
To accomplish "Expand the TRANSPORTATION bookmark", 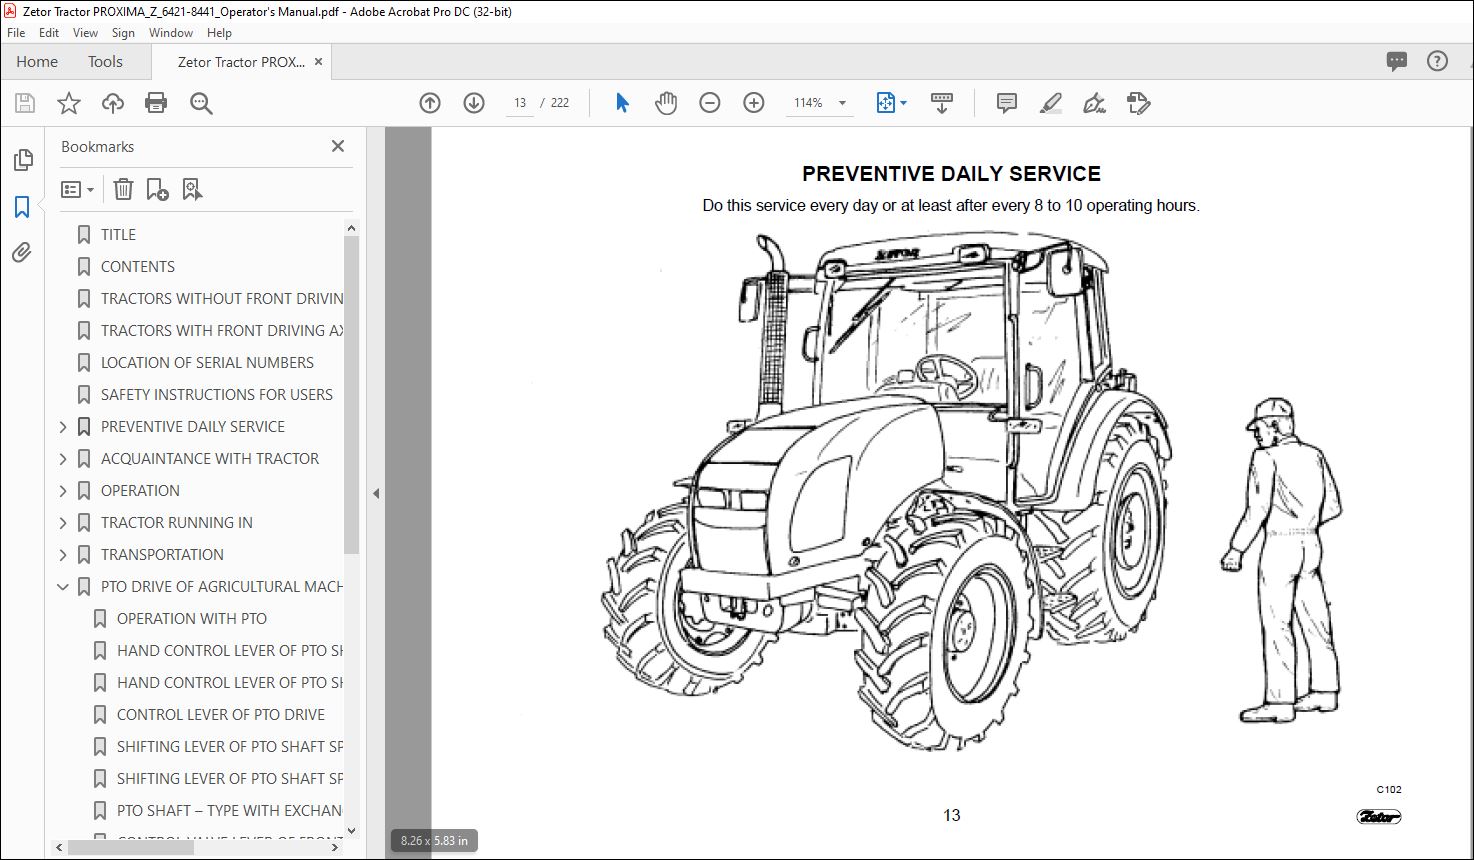I will (63, 555).
